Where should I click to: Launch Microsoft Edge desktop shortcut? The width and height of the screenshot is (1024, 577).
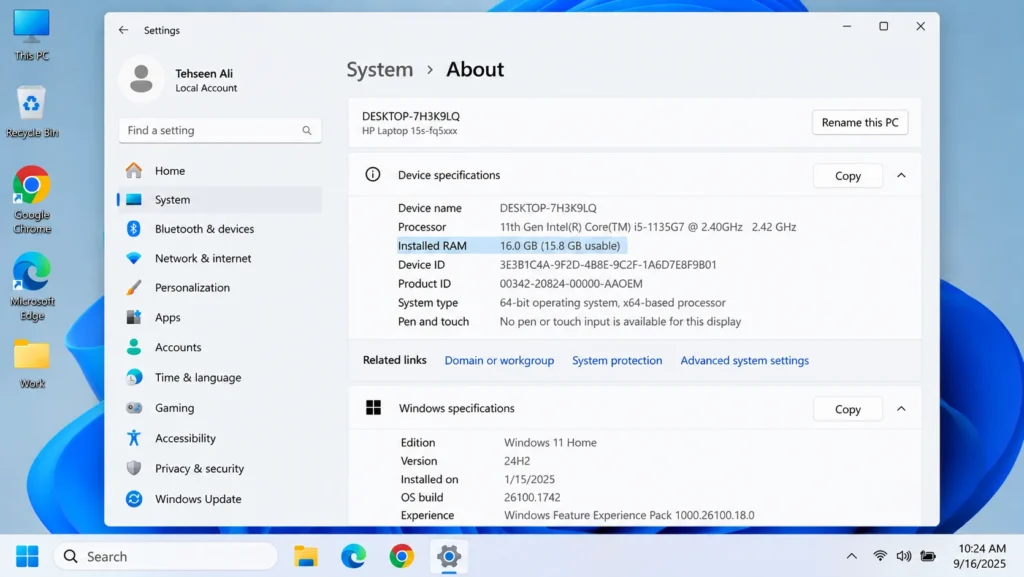point(31,287)
